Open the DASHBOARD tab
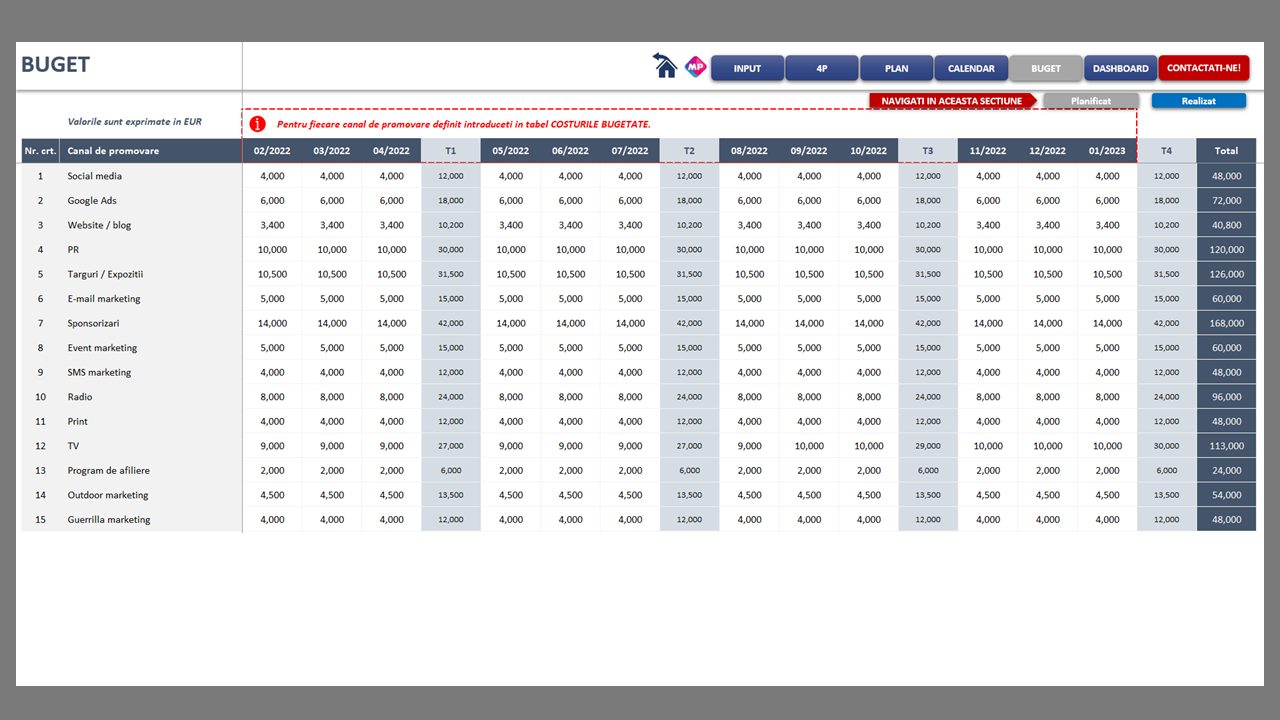Screen dimensions: 1280x720 tap(1120, 68)
